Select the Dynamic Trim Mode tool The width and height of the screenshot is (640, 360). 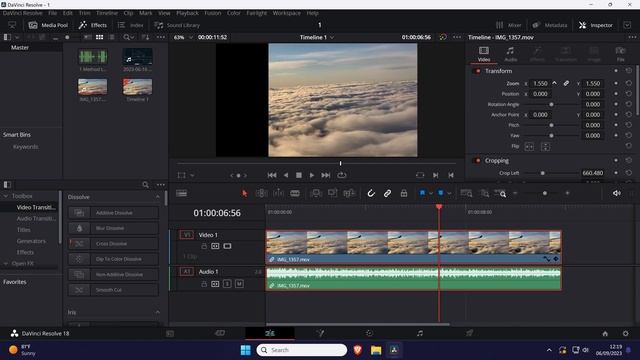click(278, 193)
